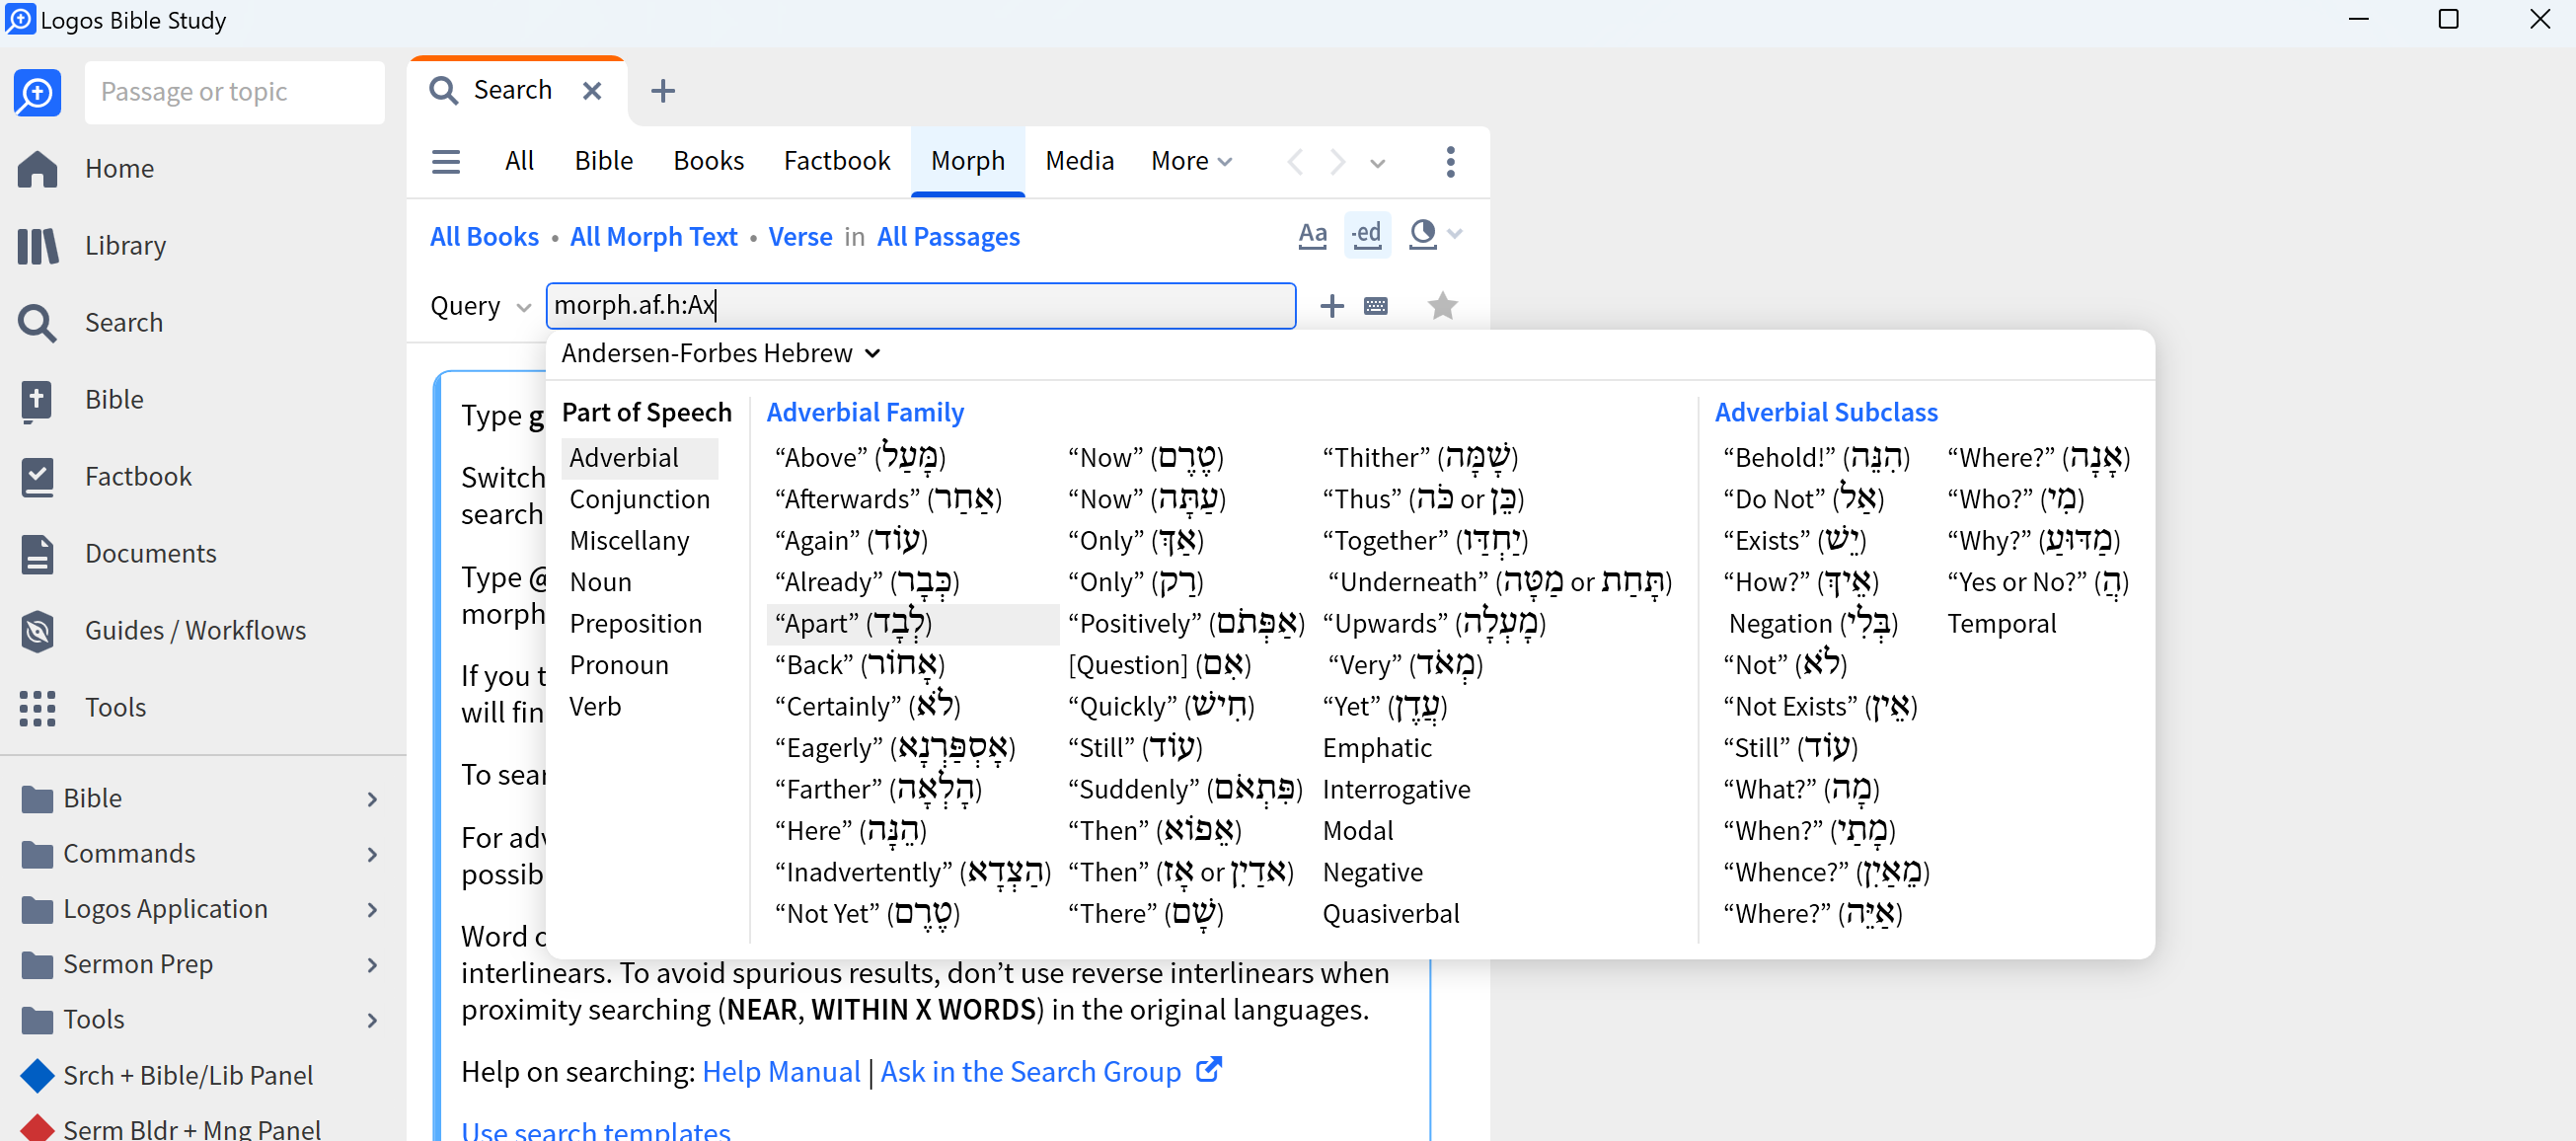Select Verb under Part of Speech
This screenshot has height=1141, width=2576.
pyautogui.click(x=595, y=707)
